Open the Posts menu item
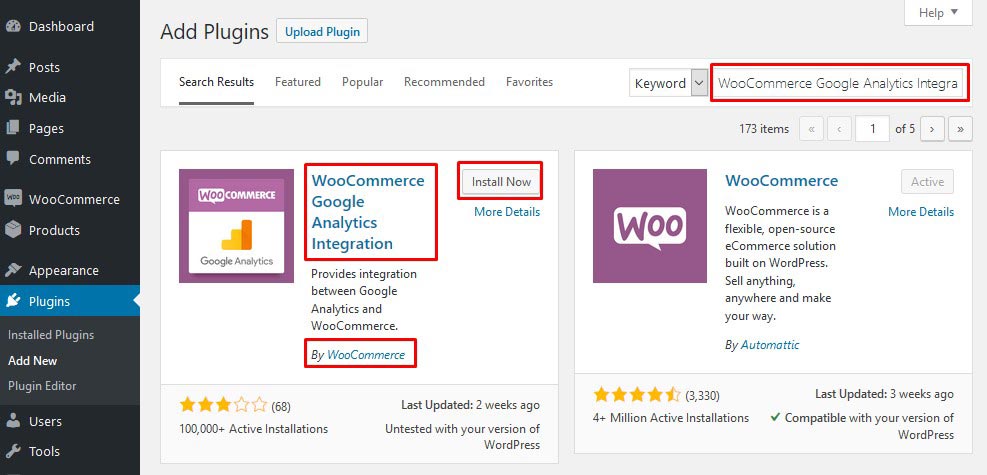Viewport: 987px width, 475px height. pos(70,67)
